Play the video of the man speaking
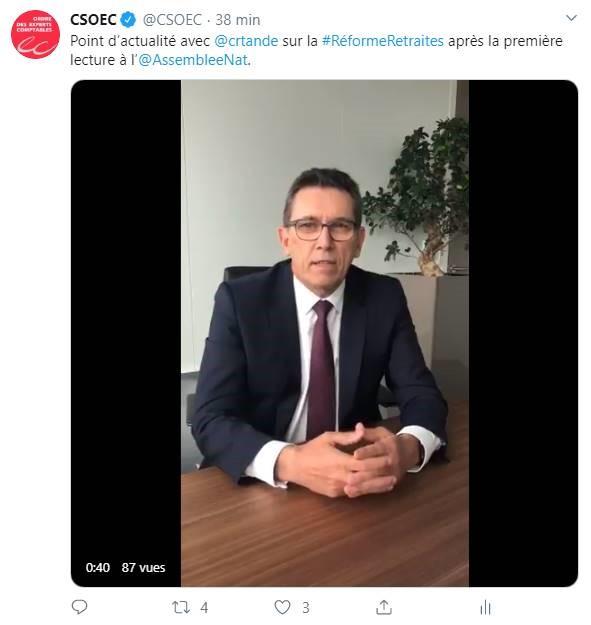Image resolution: width=591 pixels, height=625 pixels. [x=325, y=333]
